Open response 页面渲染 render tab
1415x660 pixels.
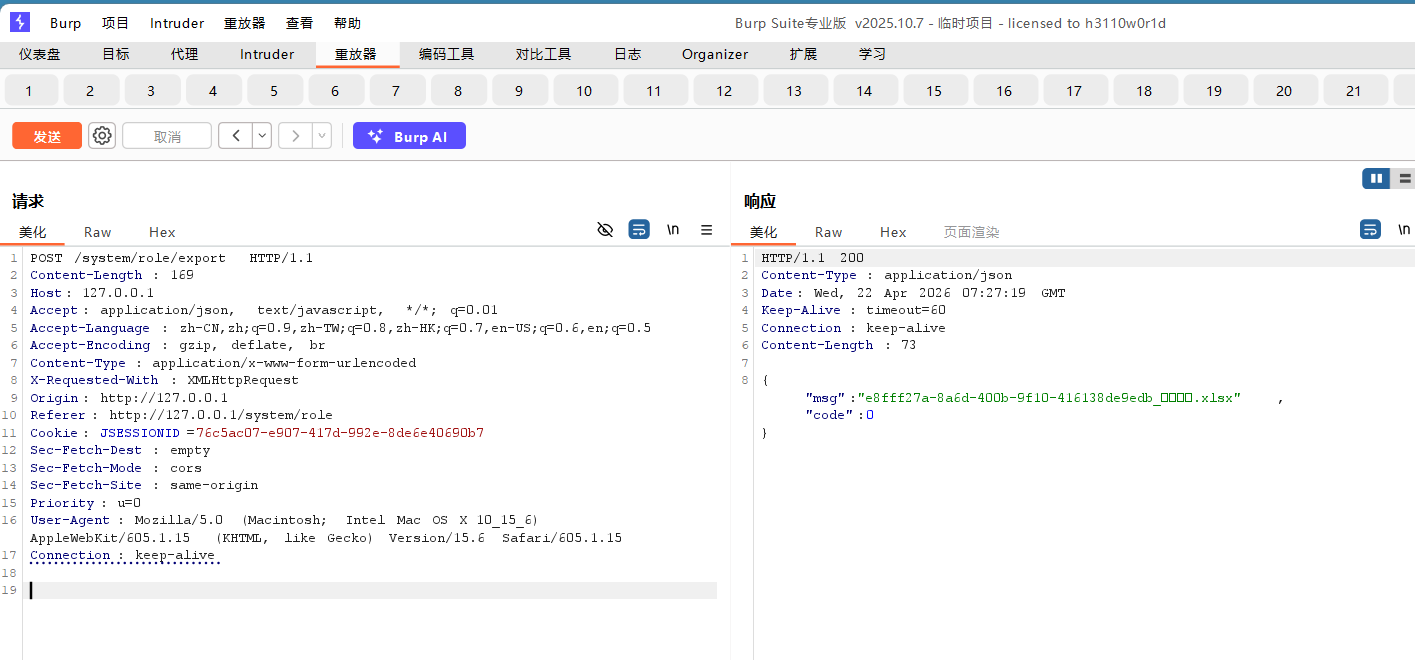pyautogui.click(x=971, y=232)
